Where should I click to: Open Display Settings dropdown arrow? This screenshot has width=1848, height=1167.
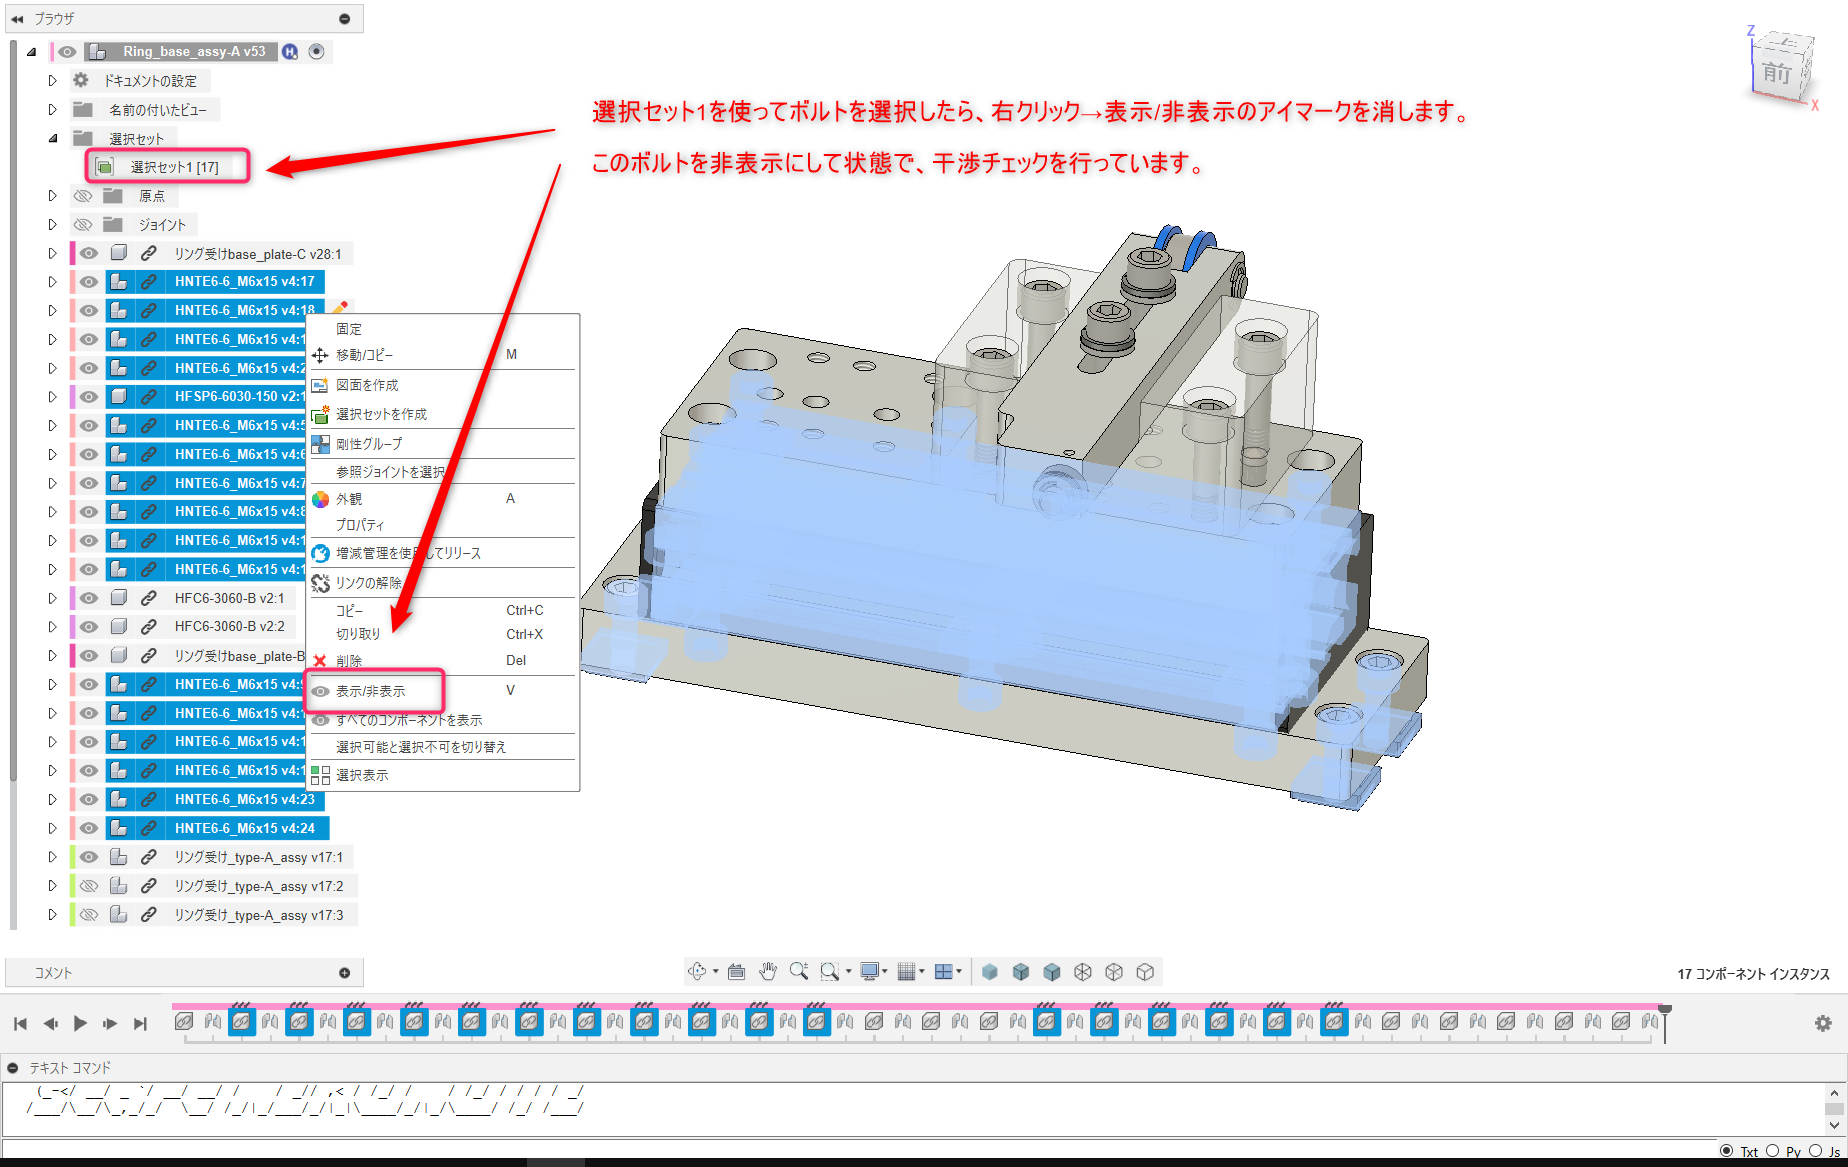[x=885, y=972]
